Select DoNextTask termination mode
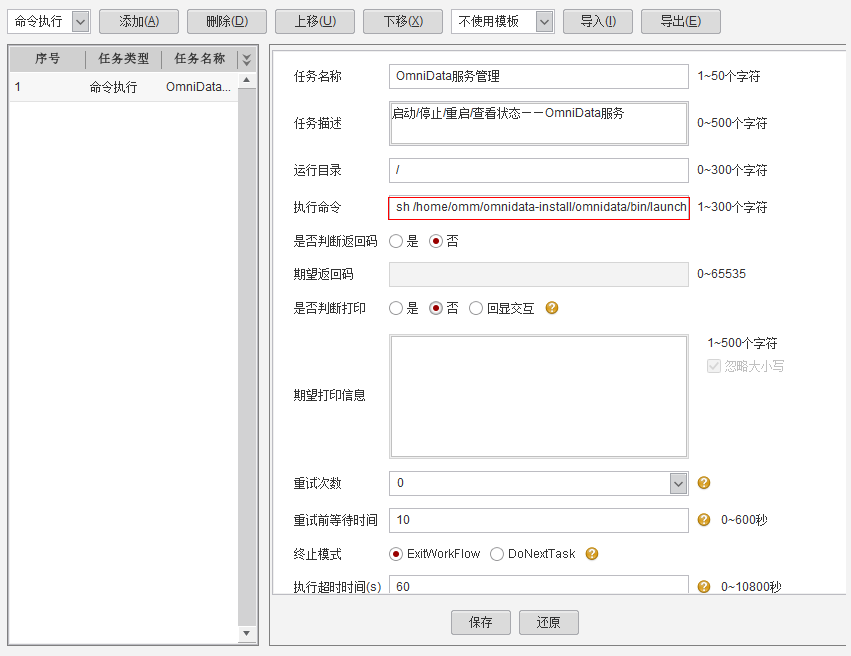This screenshot has height=656, width=851. tap(497, 554)
